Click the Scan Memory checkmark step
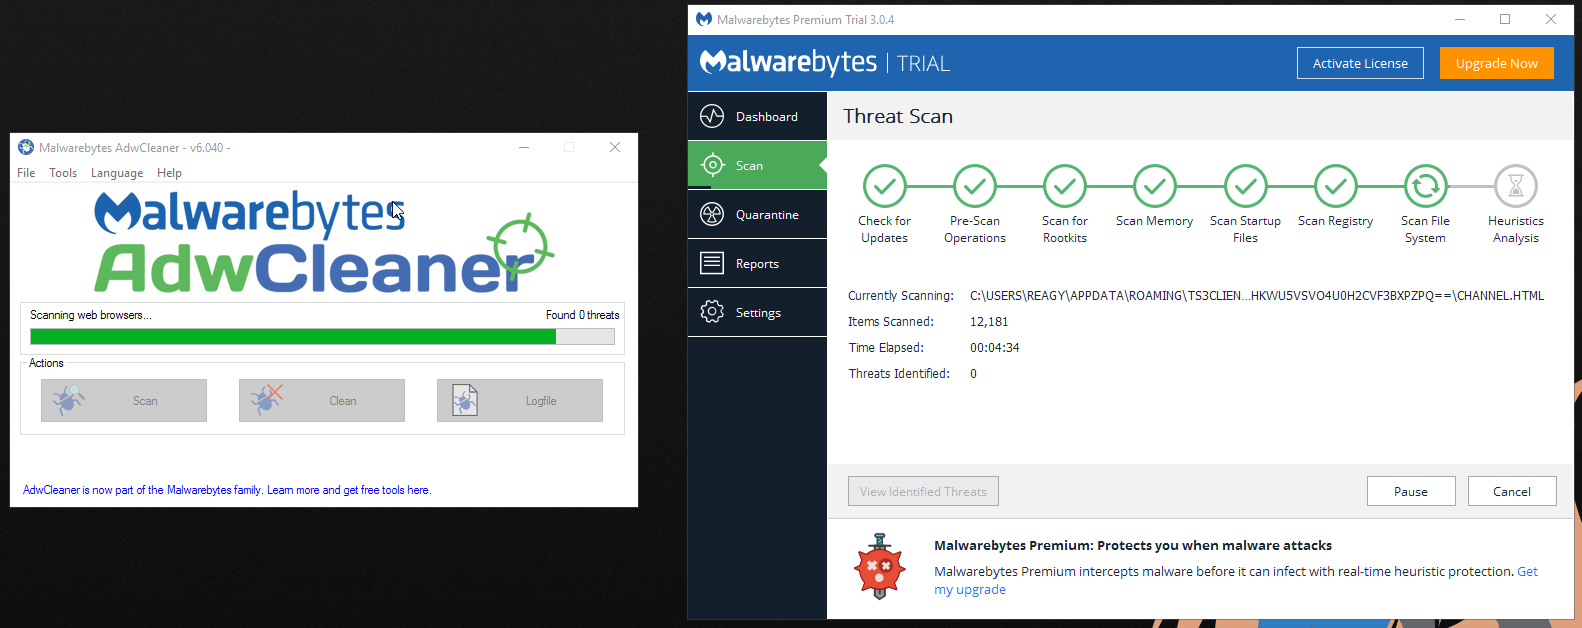This screenshot has height=628, width=1582. point(1155,186)
